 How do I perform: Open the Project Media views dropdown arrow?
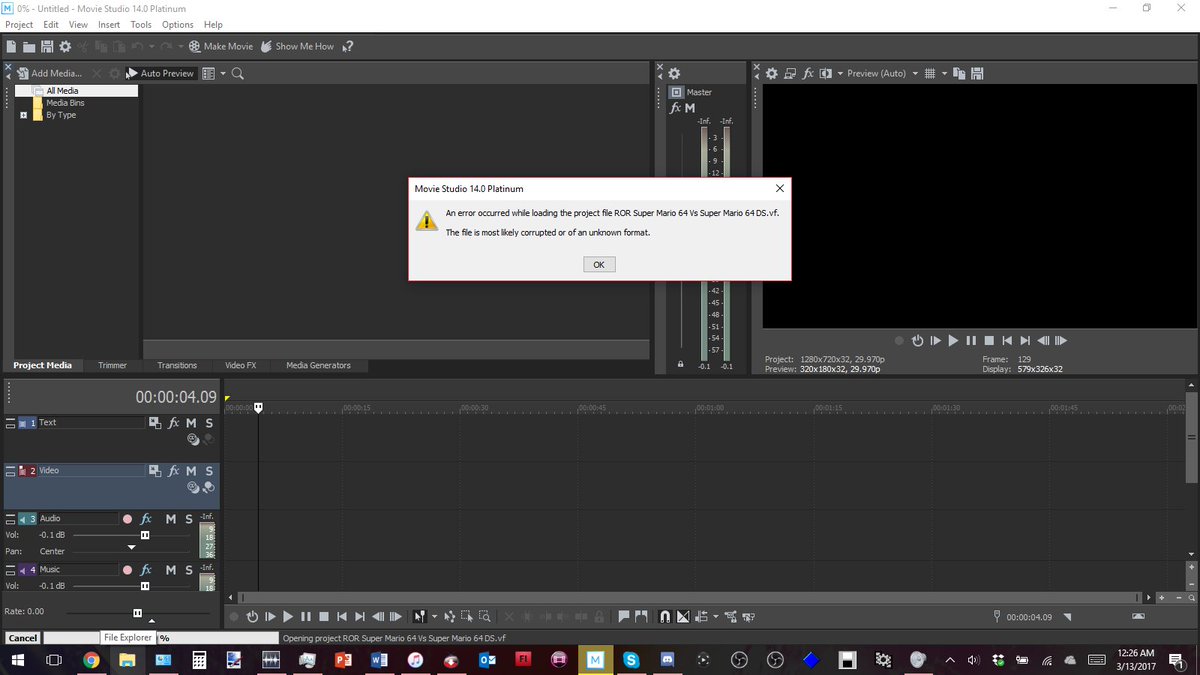click(x=223, y=73)
